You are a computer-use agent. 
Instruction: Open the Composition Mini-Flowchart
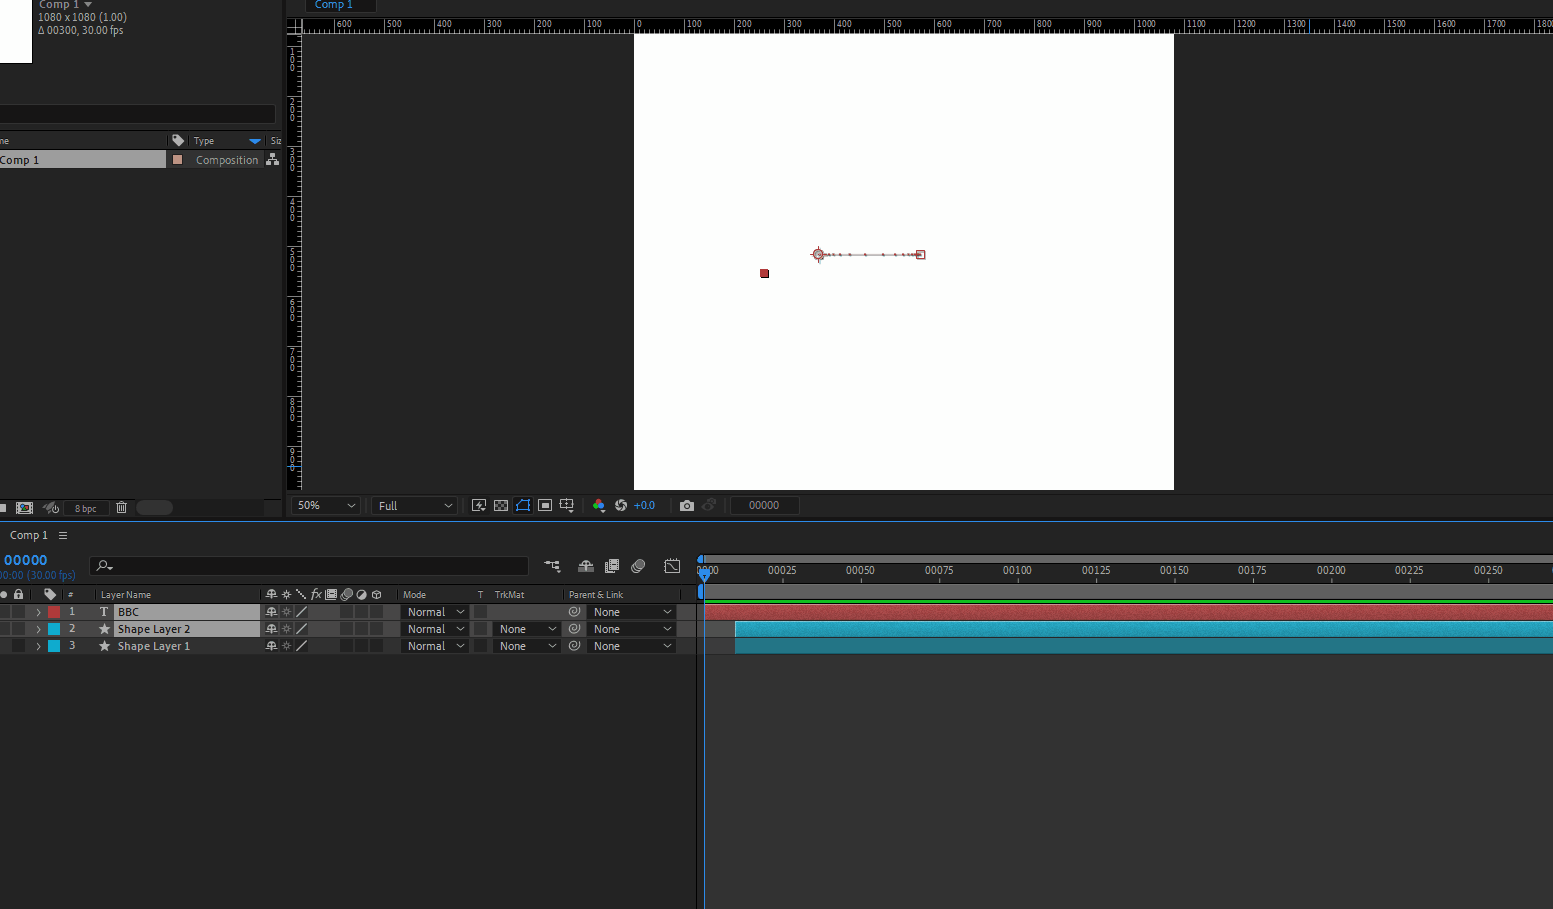coord(552,566)
